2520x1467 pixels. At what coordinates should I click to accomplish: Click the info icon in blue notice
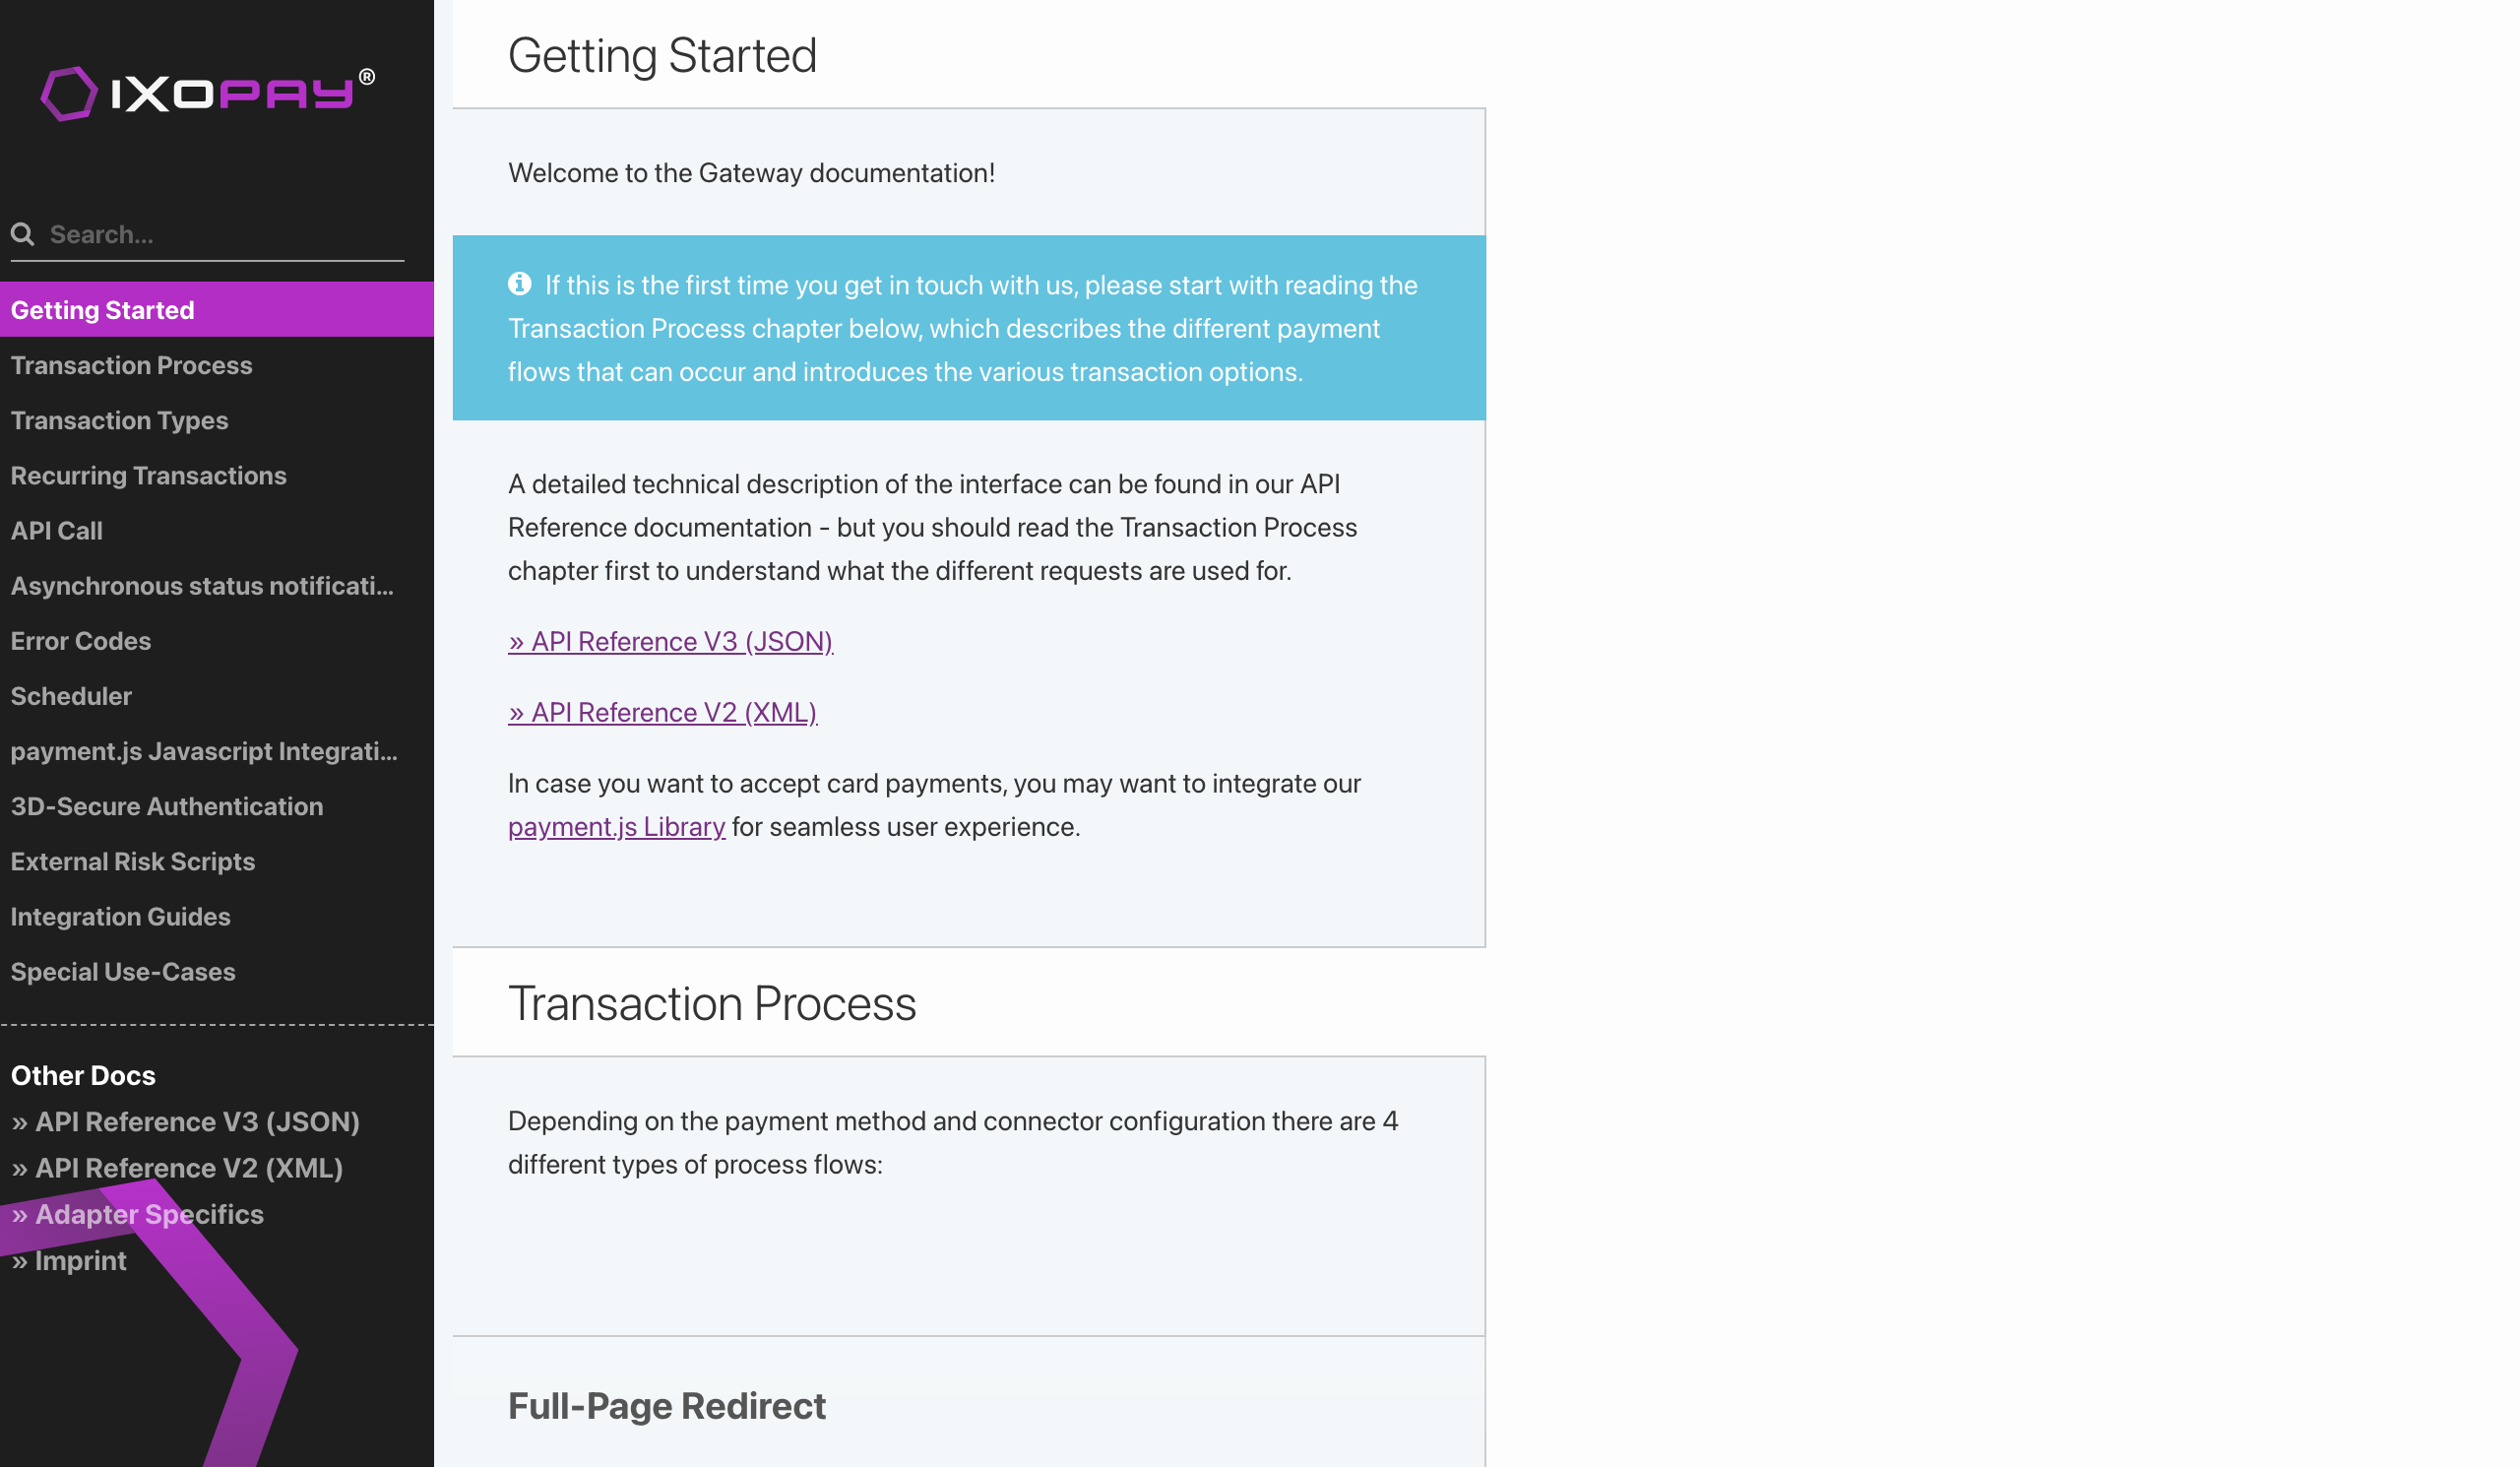(x=519, y=284)
